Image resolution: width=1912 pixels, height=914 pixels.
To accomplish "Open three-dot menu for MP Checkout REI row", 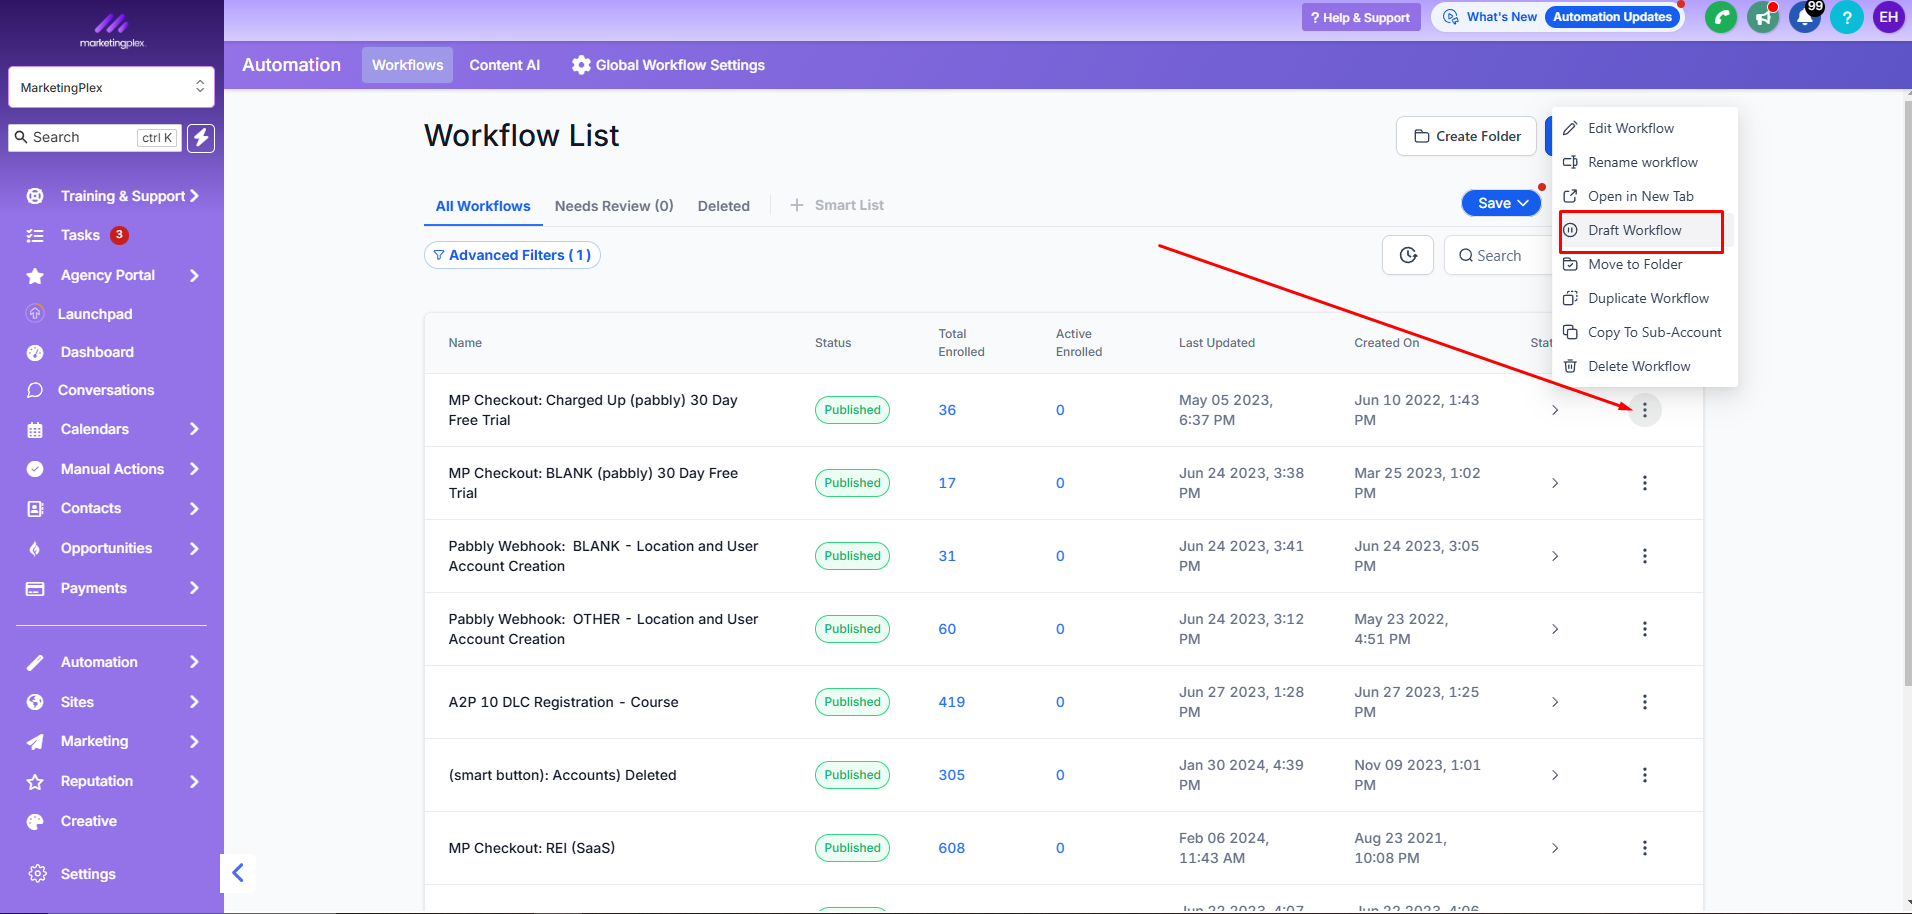I will click(x=1644, y=848).
